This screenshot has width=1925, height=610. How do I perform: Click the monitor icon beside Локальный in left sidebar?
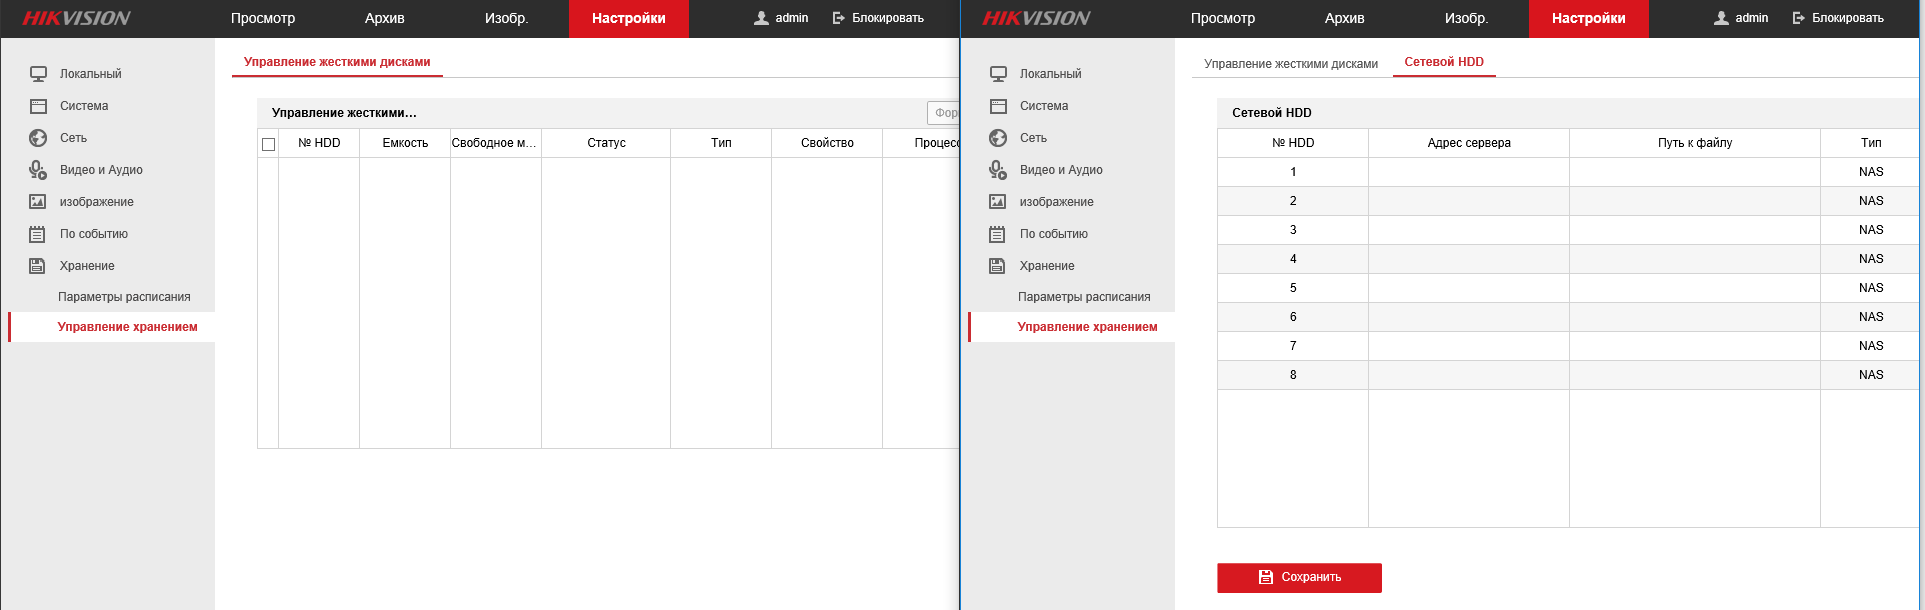click(38, 74)
